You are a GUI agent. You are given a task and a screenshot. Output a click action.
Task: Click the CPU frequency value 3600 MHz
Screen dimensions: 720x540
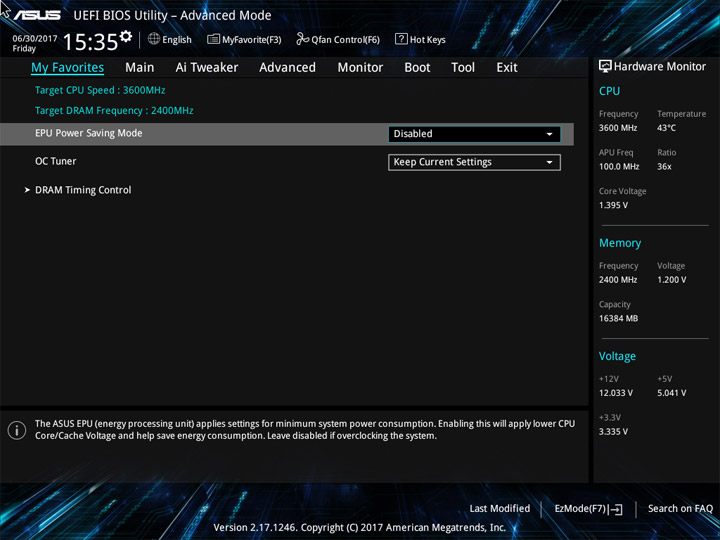618,128
